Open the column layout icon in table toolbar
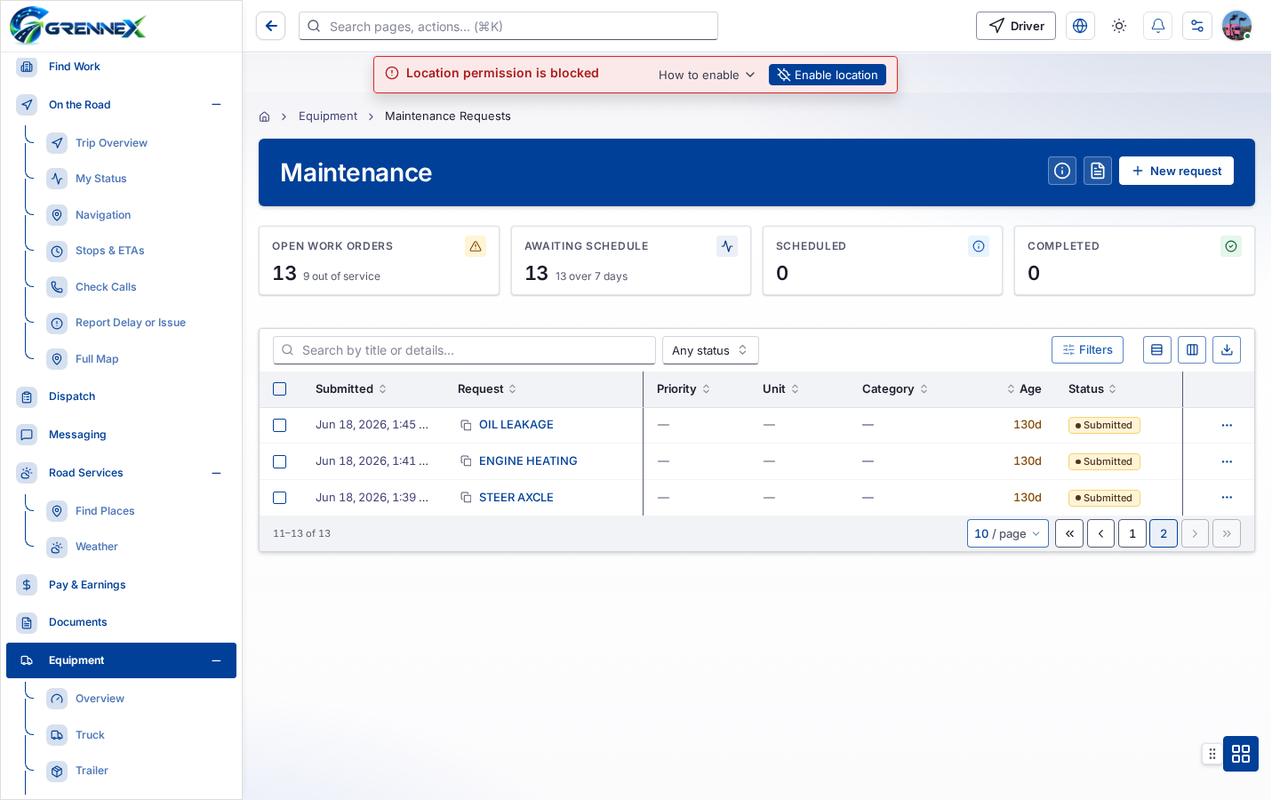 [x=1192, y=350]
